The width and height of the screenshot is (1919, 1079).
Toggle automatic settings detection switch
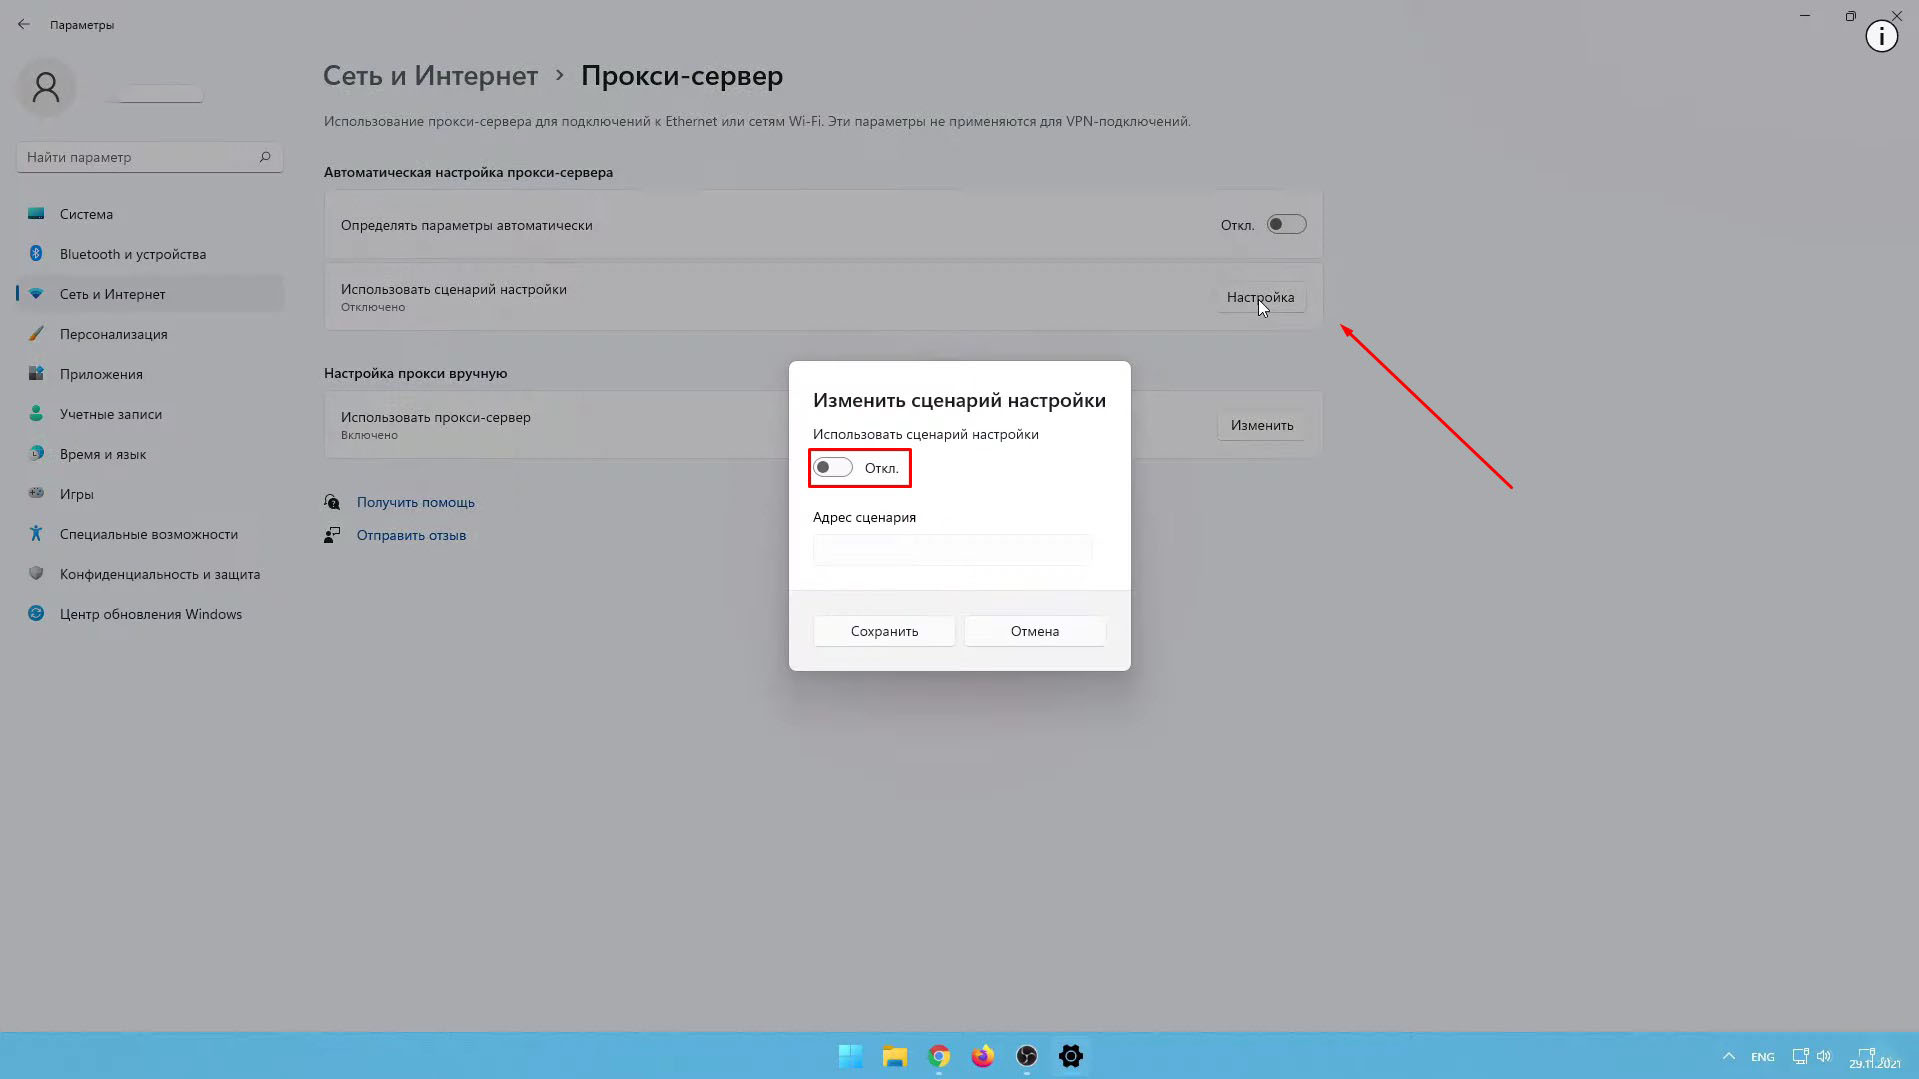pyautogui.click(x=1286, y=224)
